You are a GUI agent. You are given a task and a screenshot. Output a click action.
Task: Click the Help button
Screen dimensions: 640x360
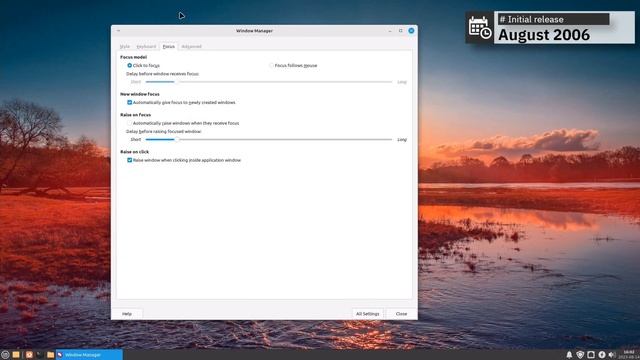[127, 314]
